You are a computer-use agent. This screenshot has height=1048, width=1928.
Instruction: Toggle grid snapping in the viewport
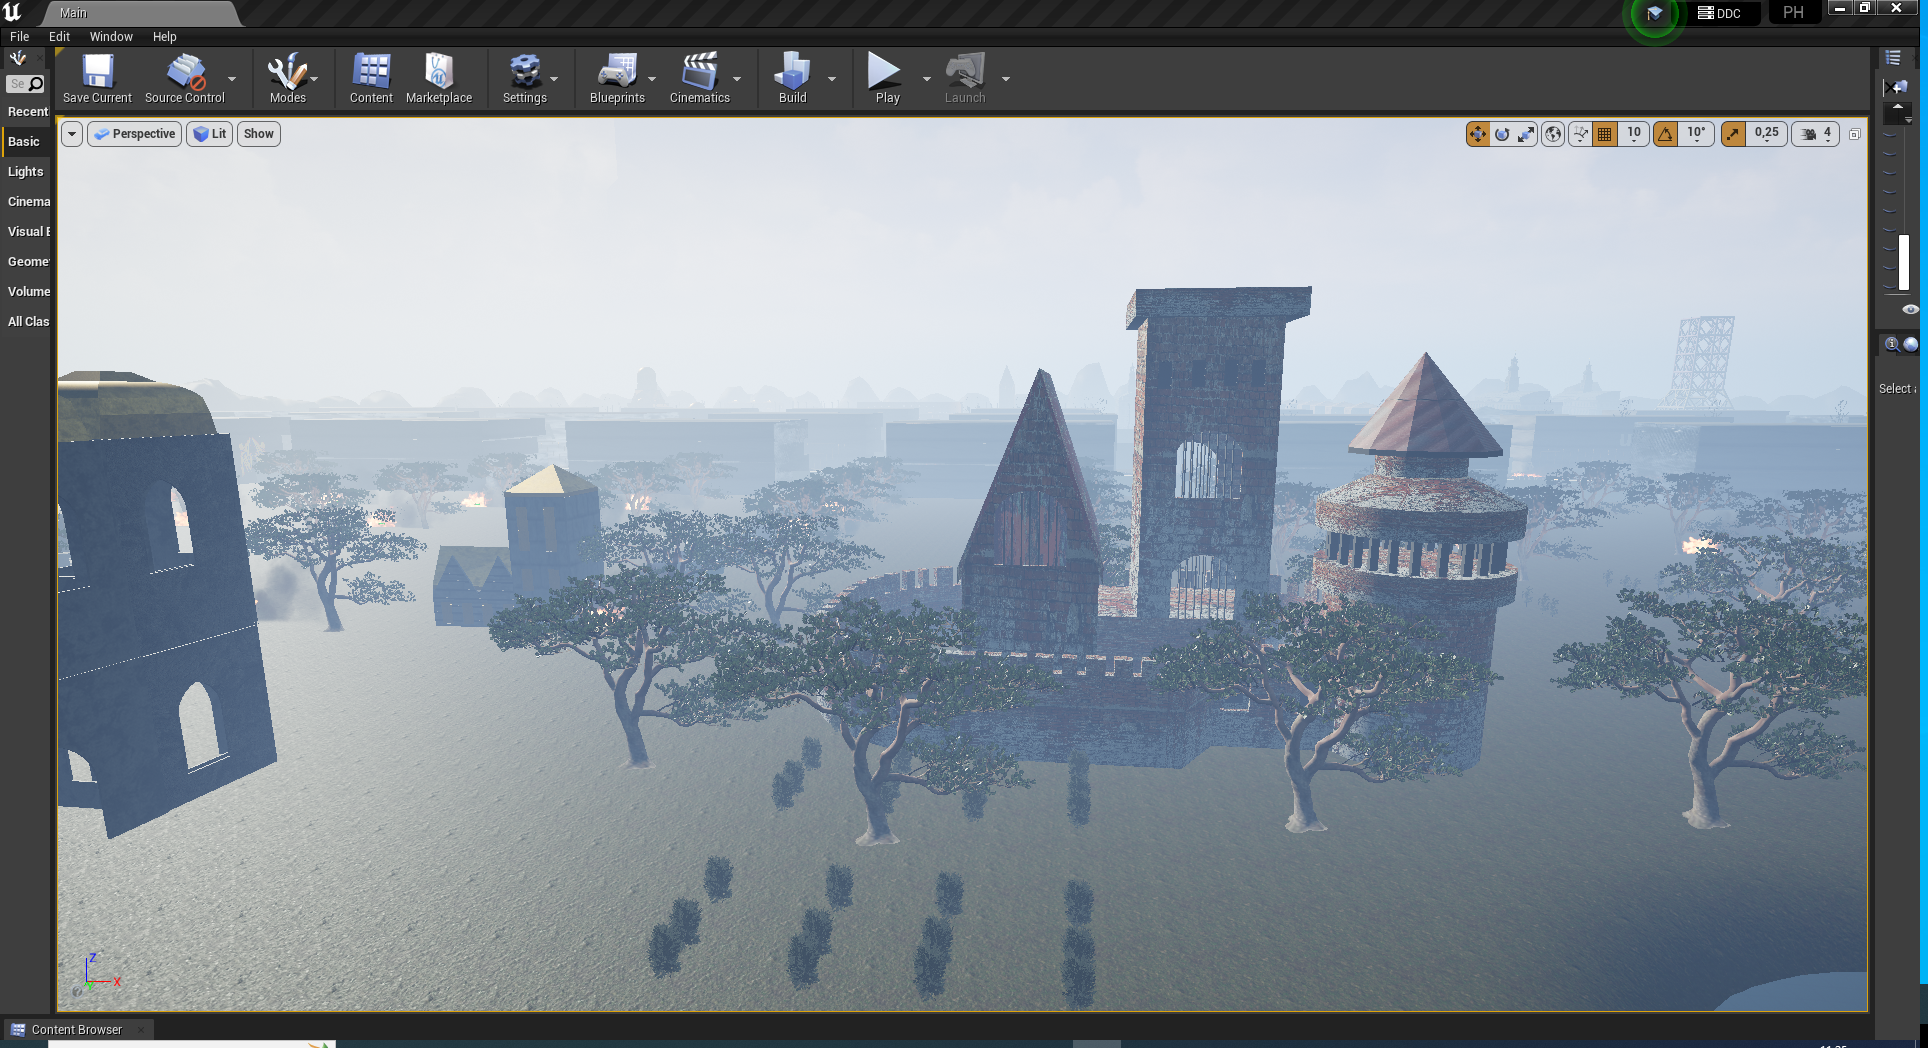click(x=1605, y=134)
